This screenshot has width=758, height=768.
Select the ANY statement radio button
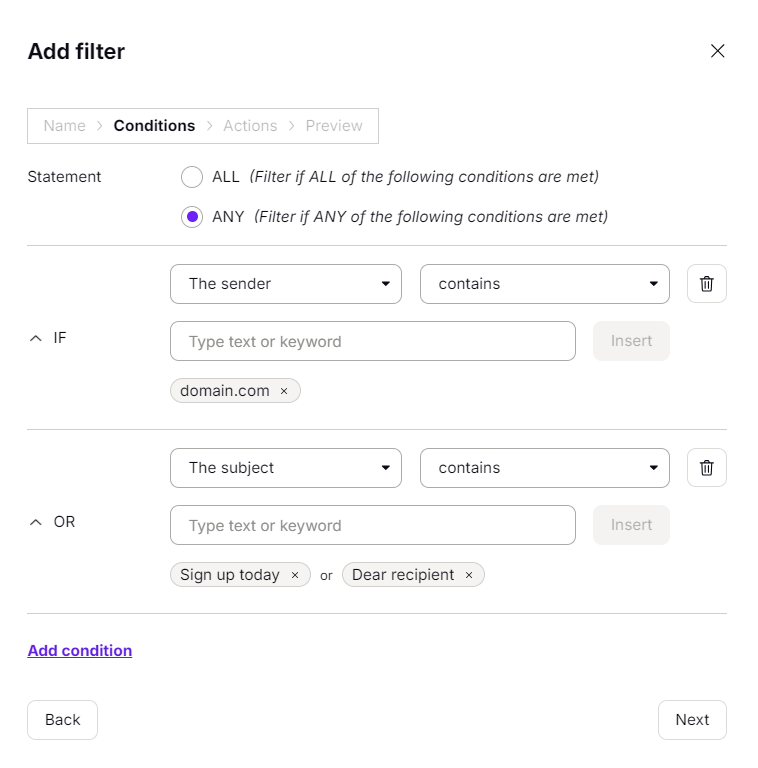click(x=192, y=217)
